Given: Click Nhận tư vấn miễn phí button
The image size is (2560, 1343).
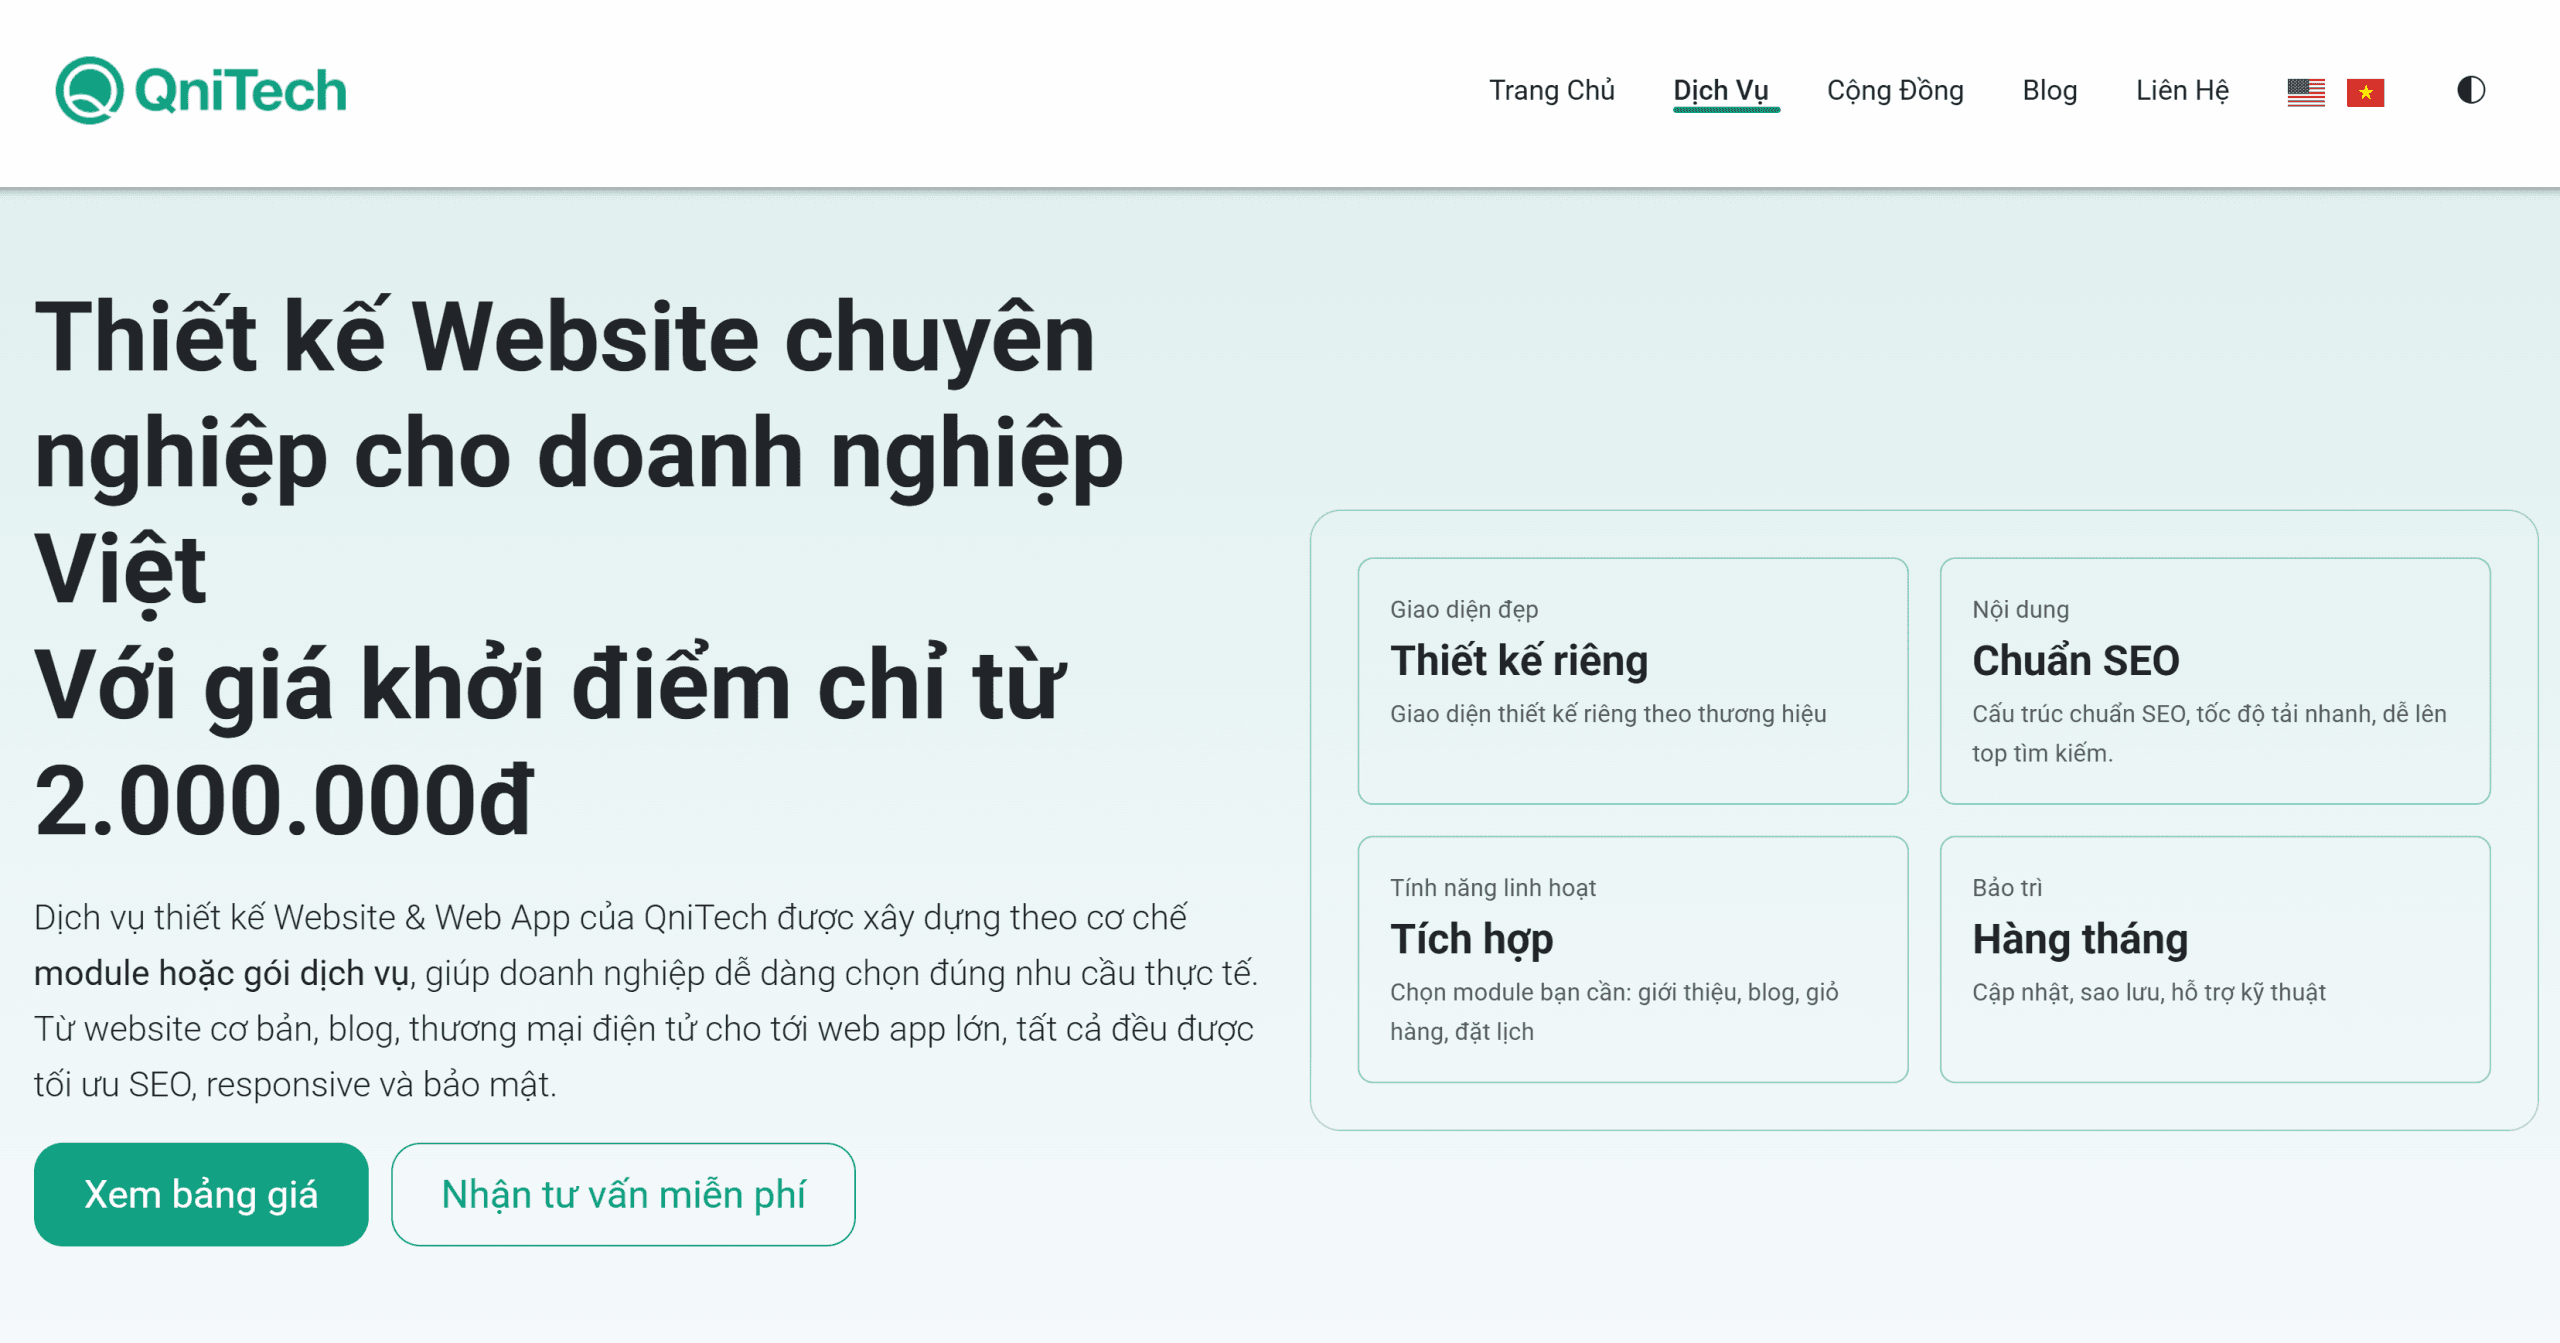Looking at the screenshot, I should point(623,1194).
